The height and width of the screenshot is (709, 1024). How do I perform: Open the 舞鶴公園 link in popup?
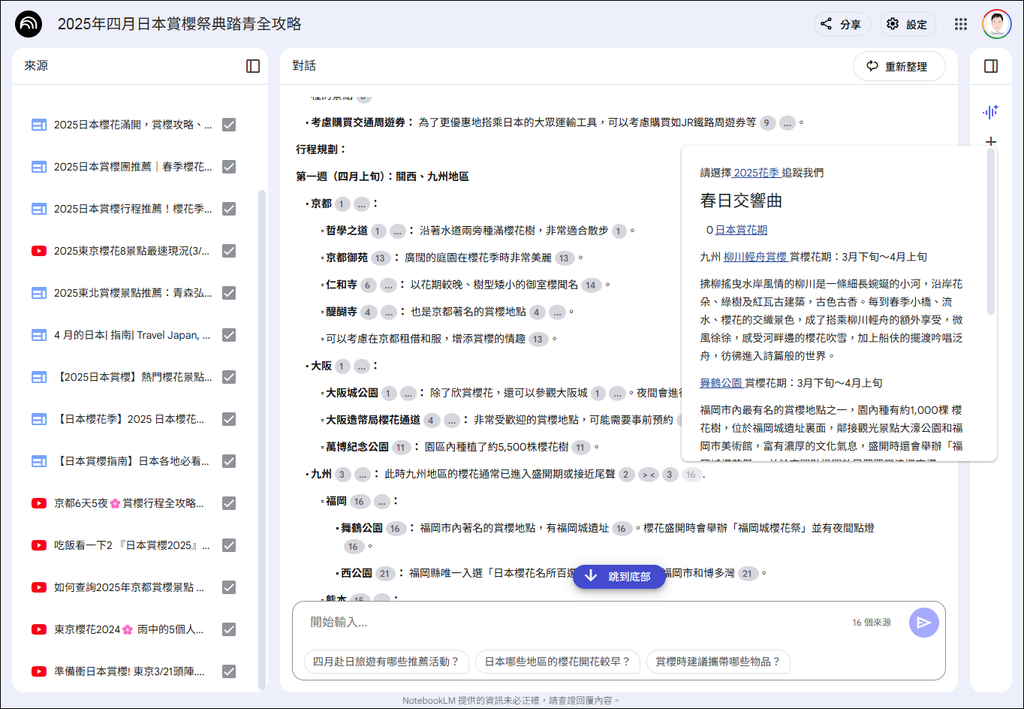coord(721,383)
